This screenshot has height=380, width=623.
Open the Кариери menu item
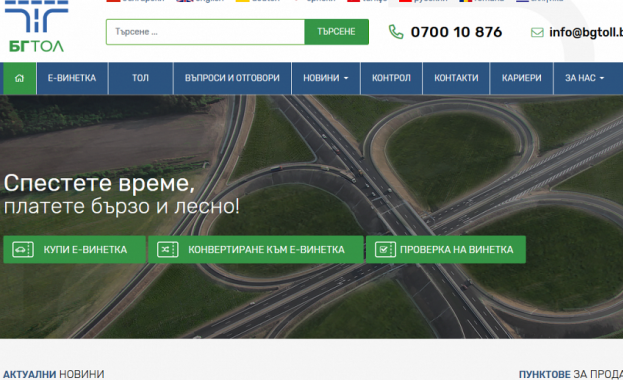[522, 78]
